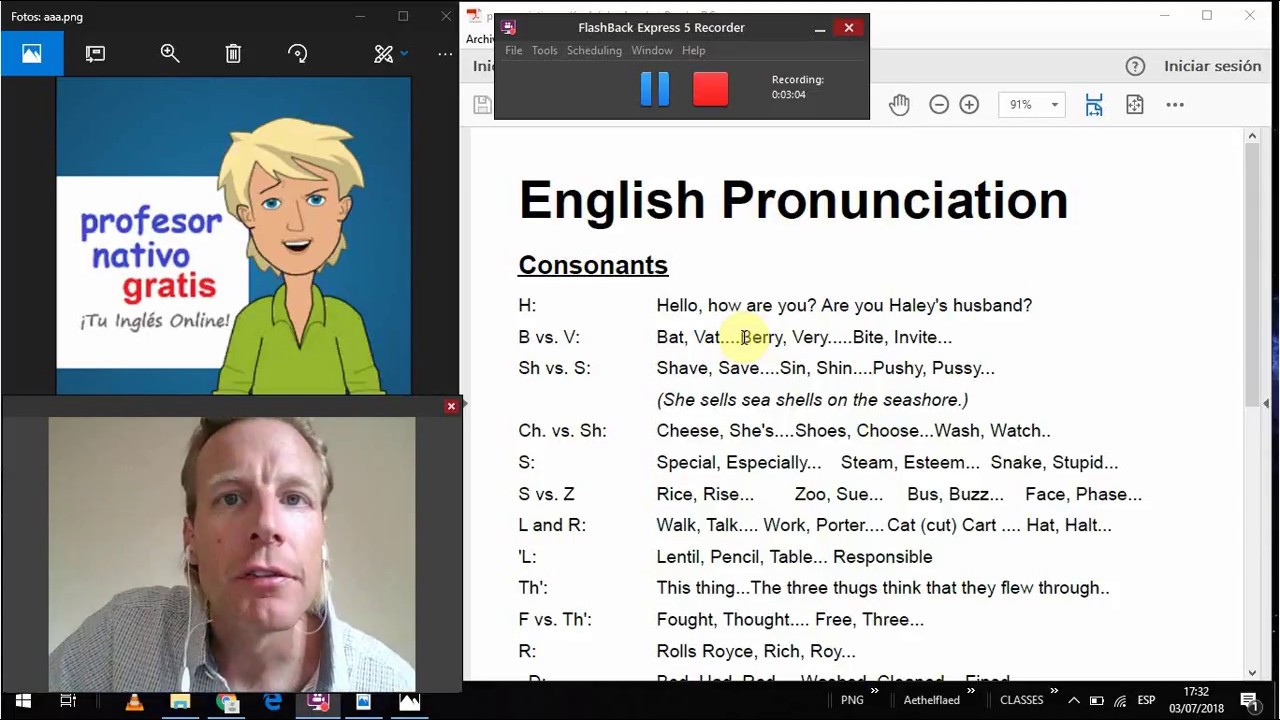Zoom in with the plus icon
The image size is (1280, 720).
(969, 104)
